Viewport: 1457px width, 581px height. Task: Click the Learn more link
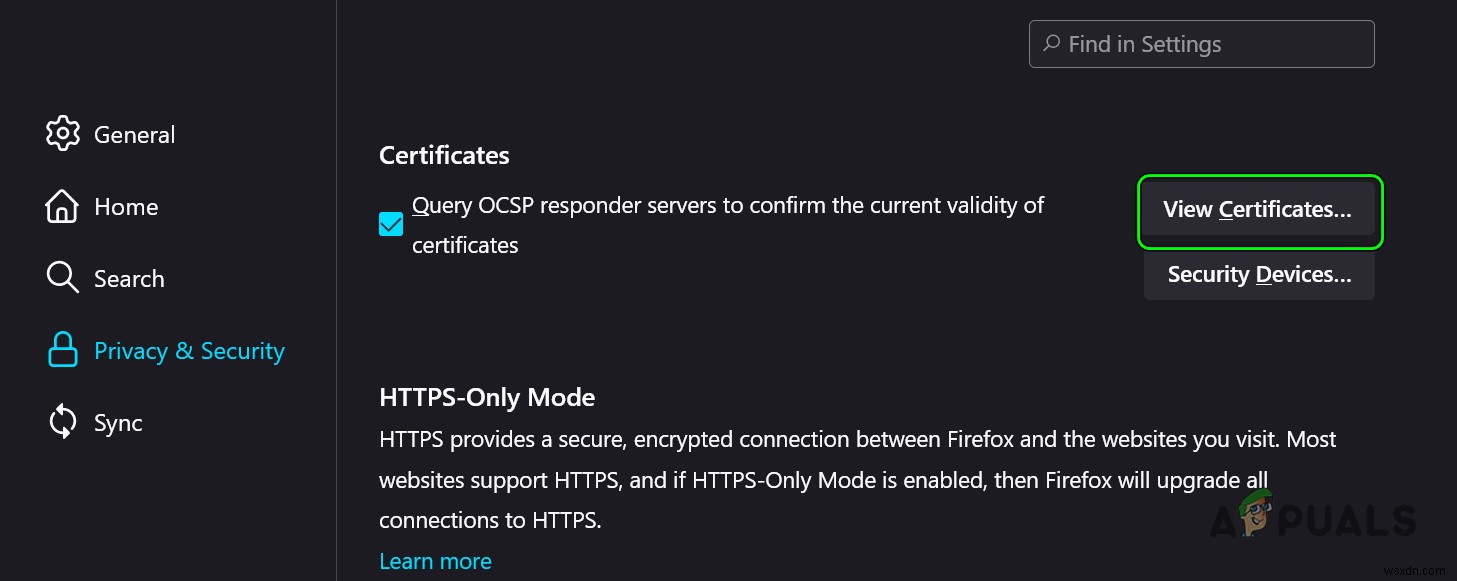[x=435, y=561]
